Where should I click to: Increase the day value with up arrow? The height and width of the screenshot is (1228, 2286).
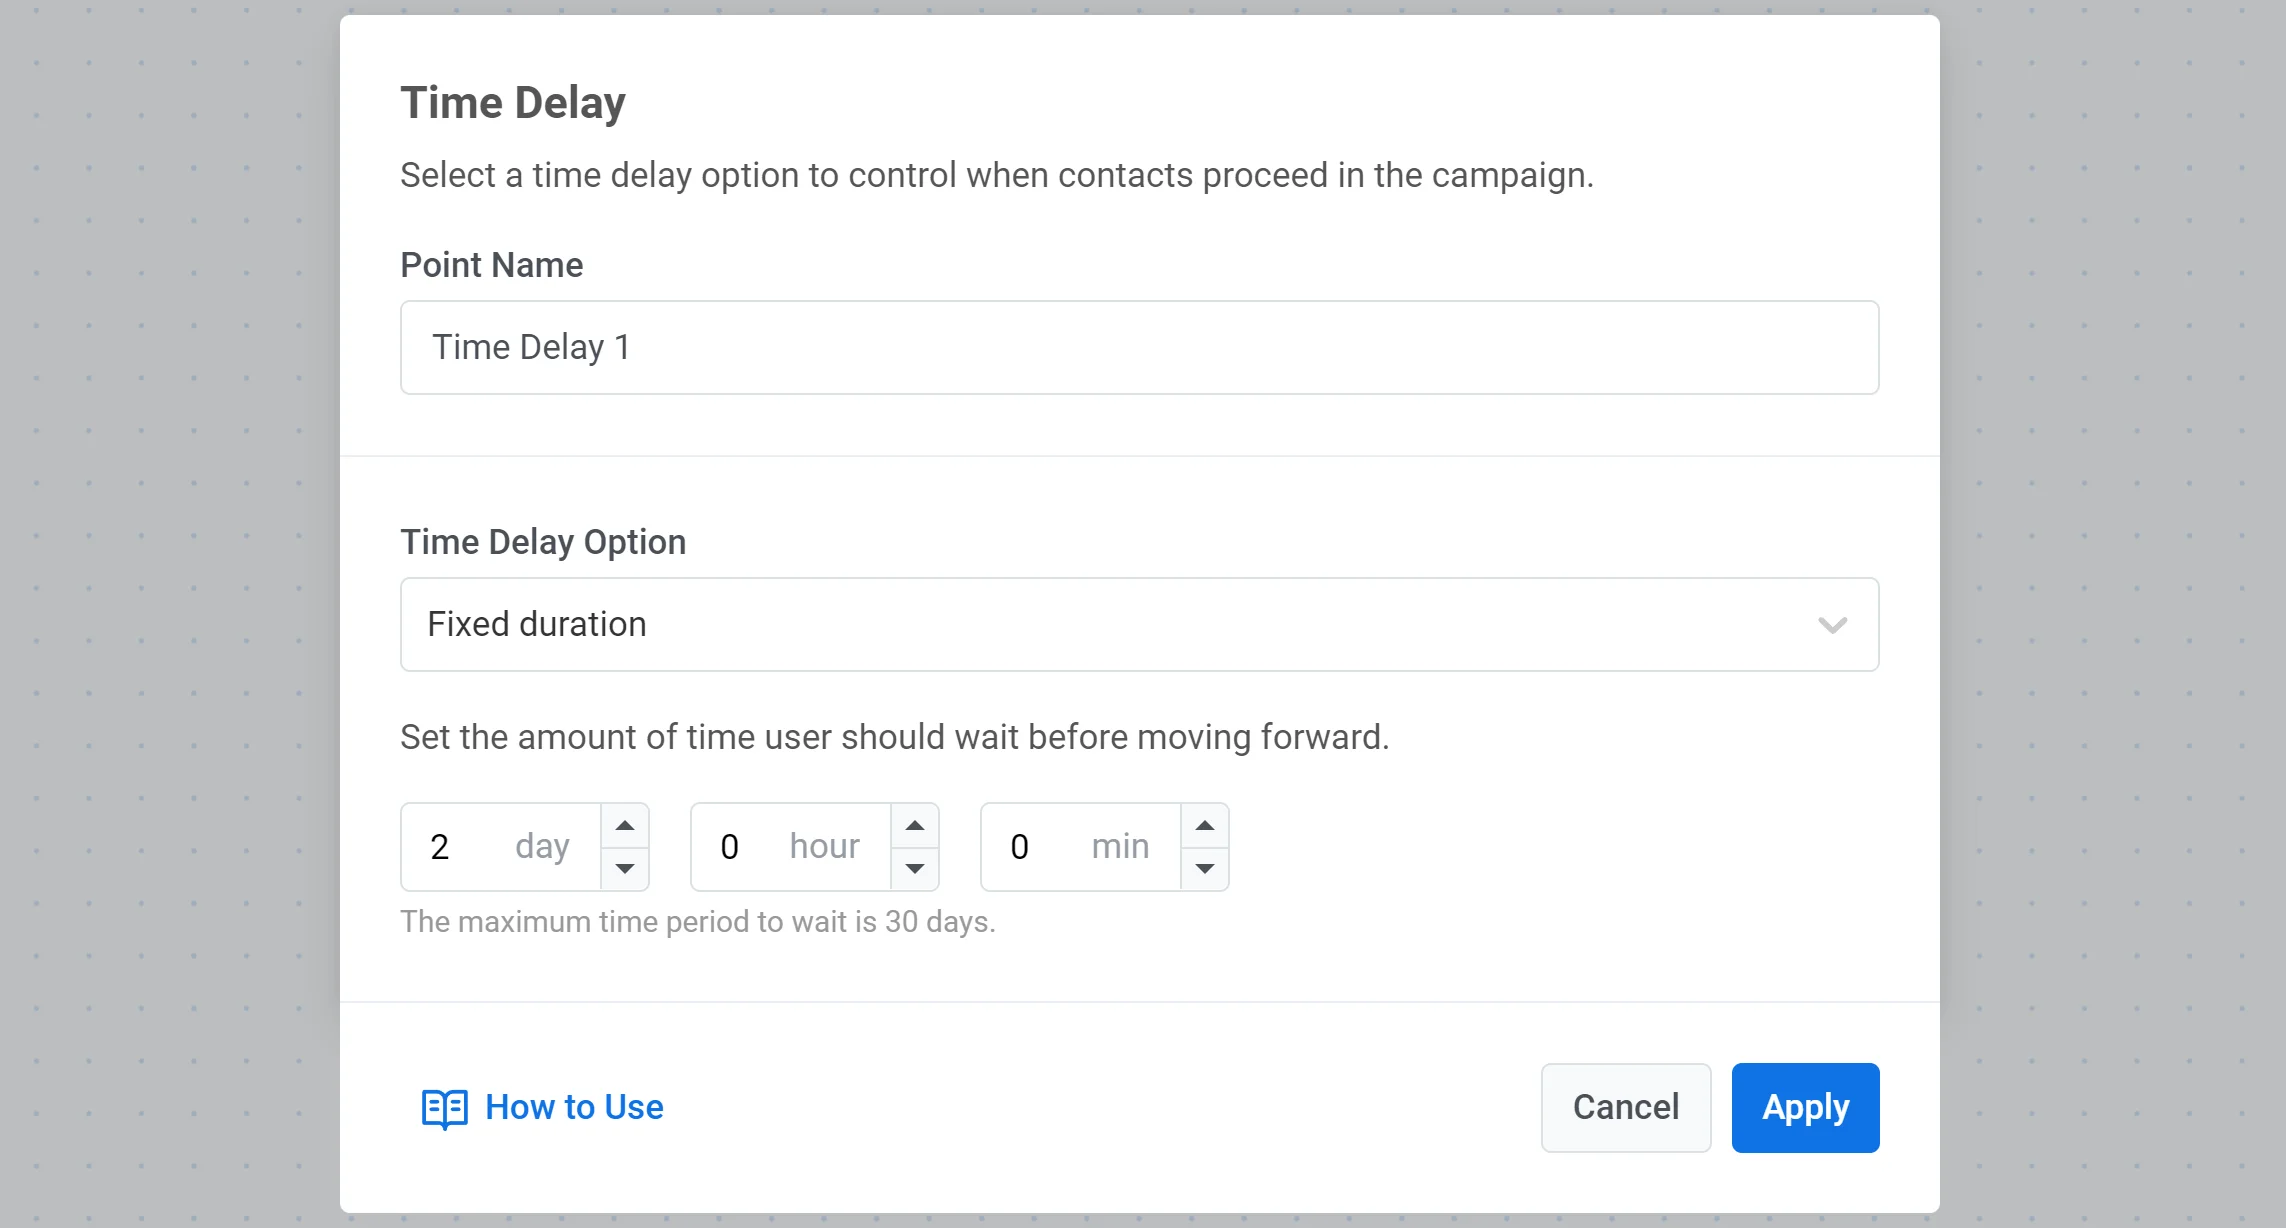(625, 826)
